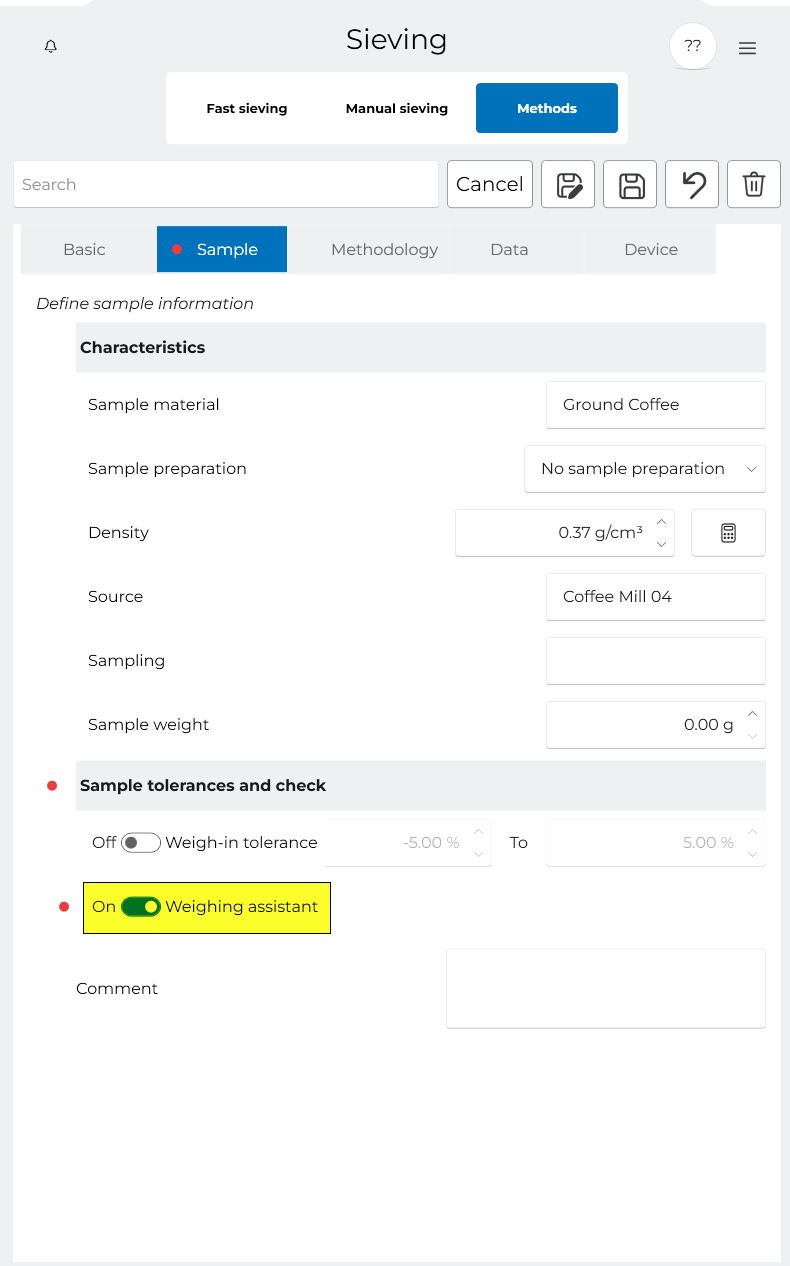Edit the Sample material field
This screenshot has height=1266, width=790.
pos(656,405)
